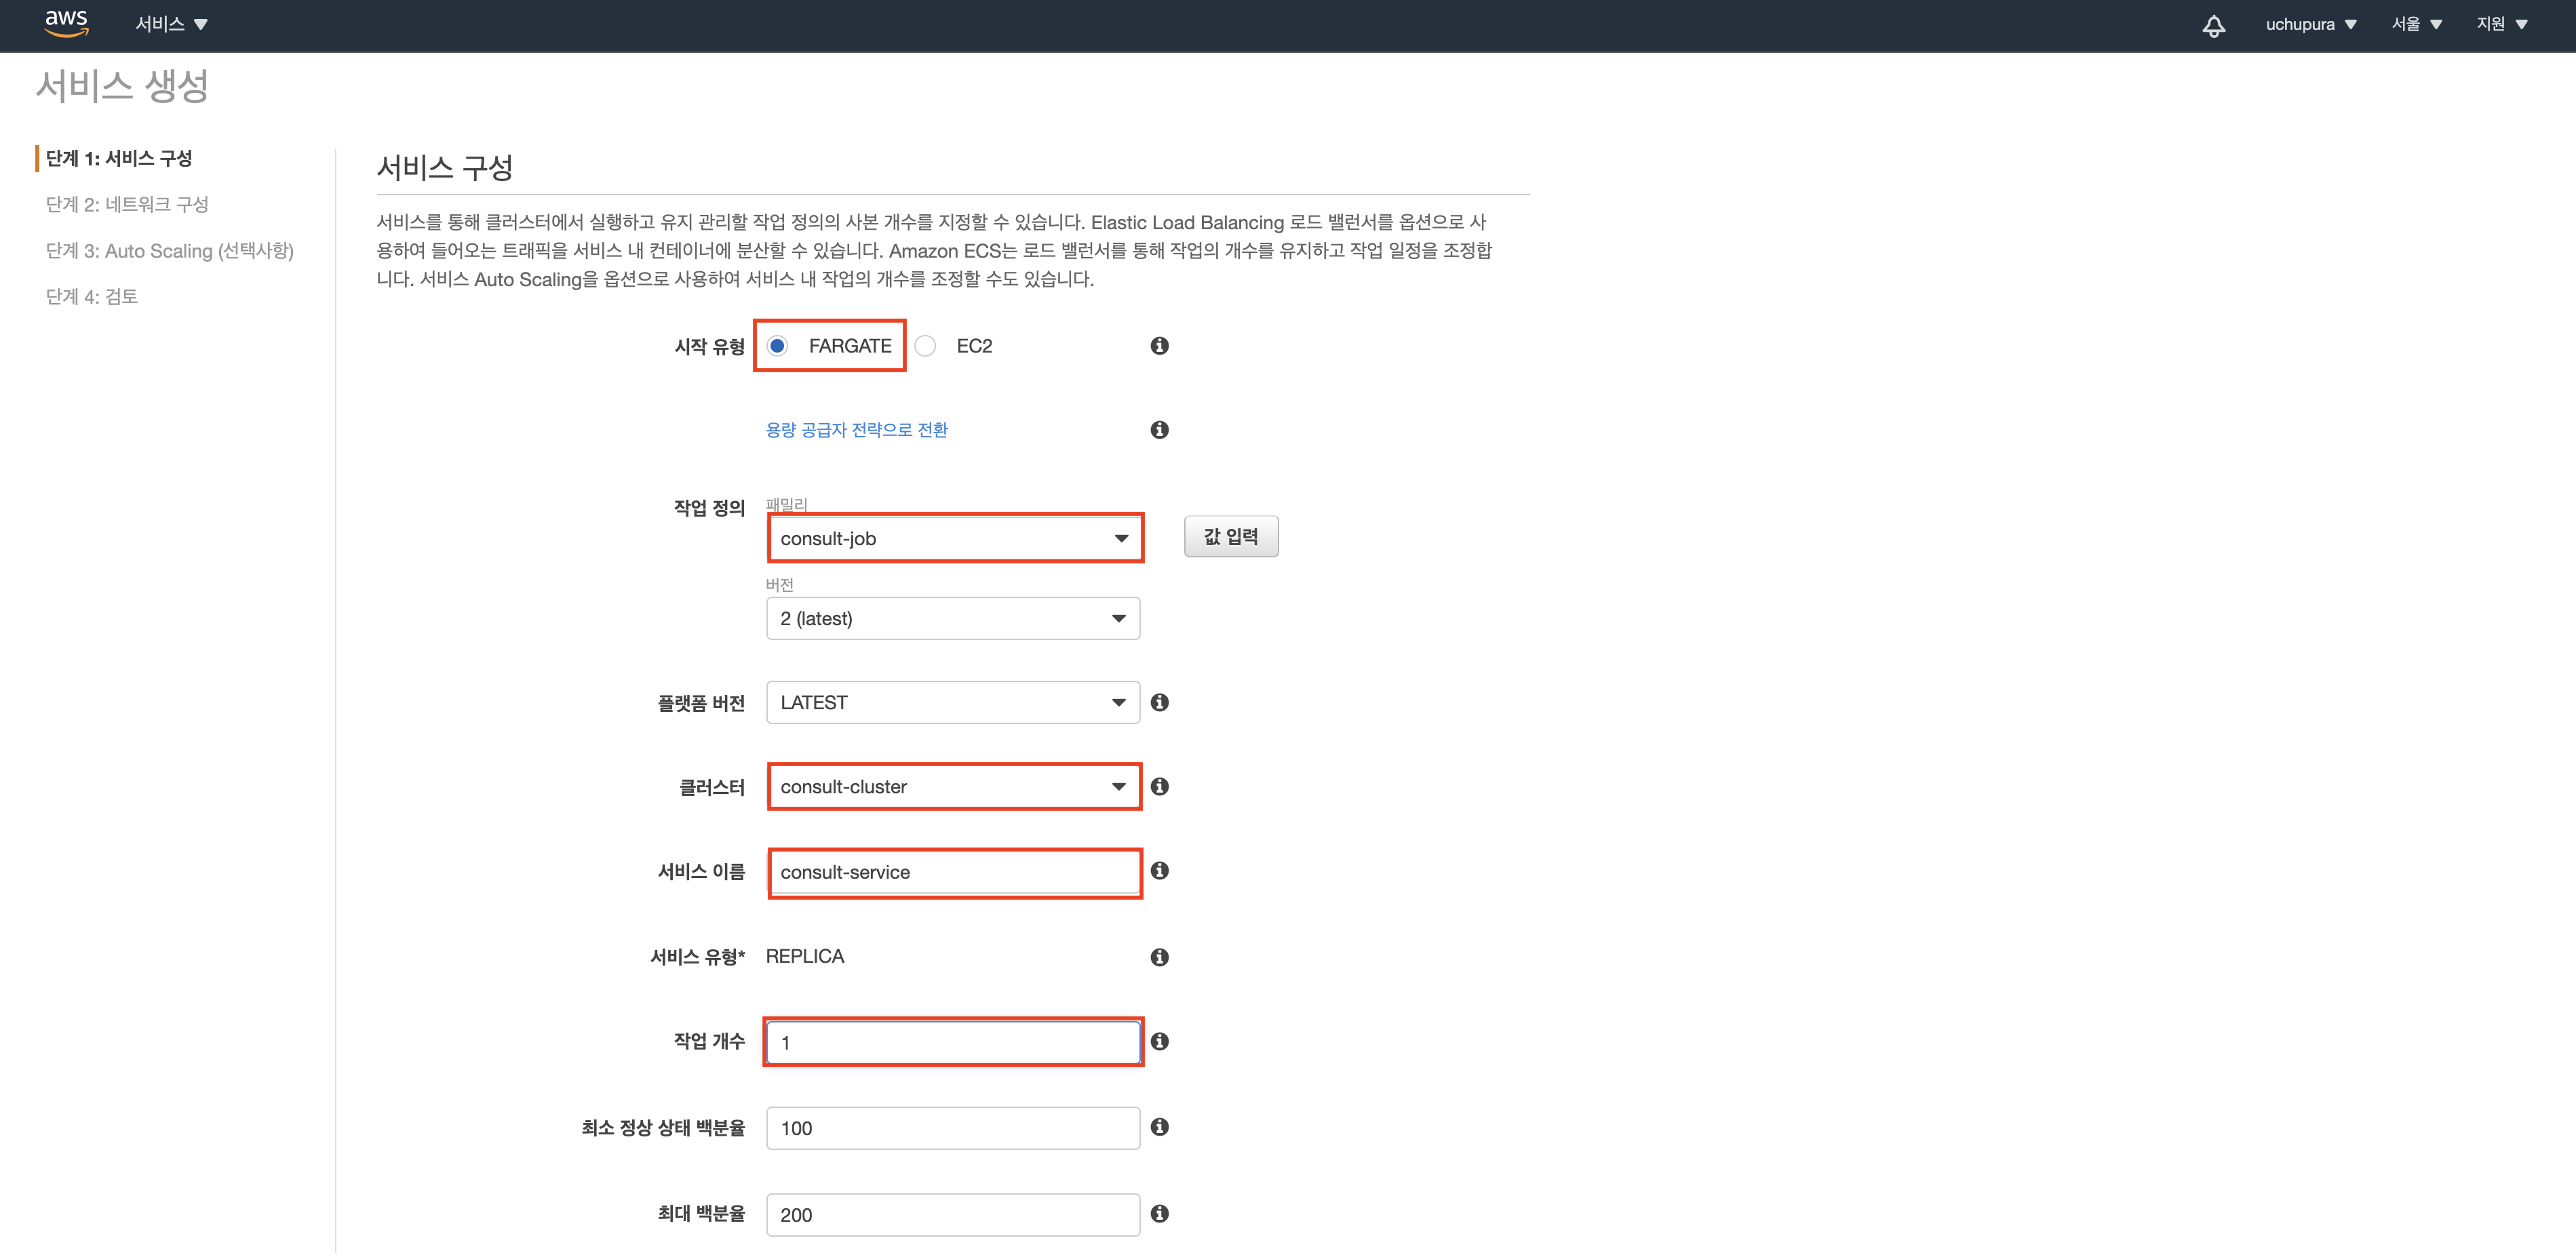Open the notifications bell icon
2576x1253 pixels.
click(2213, 25)
